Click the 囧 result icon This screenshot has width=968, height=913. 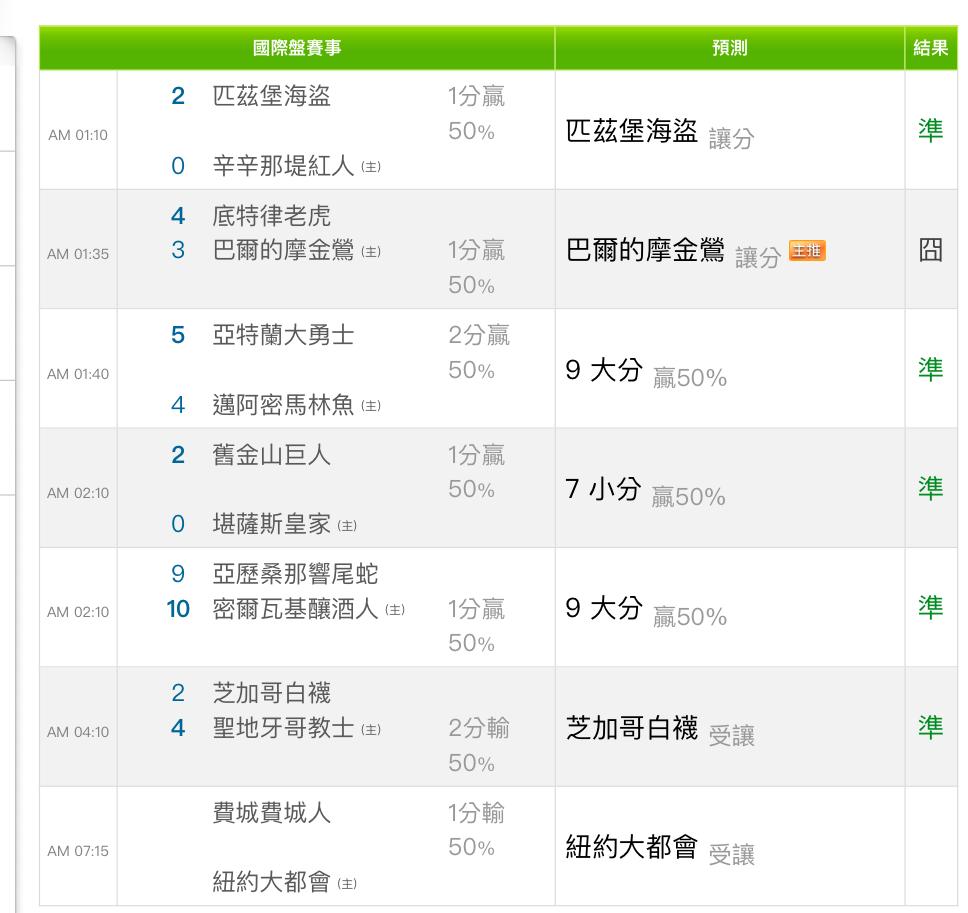[930, 250]
